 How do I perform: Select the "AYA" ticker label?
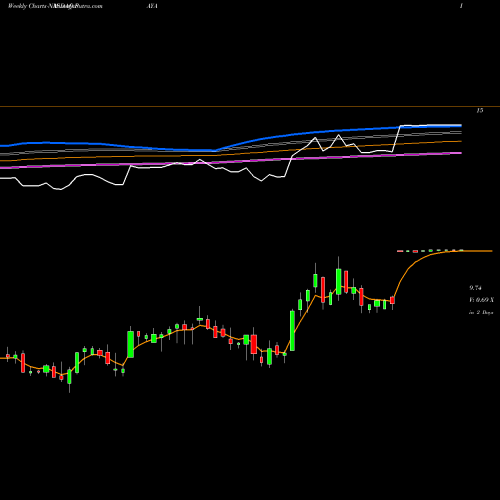pyautogui.click(x=152, y=6)
